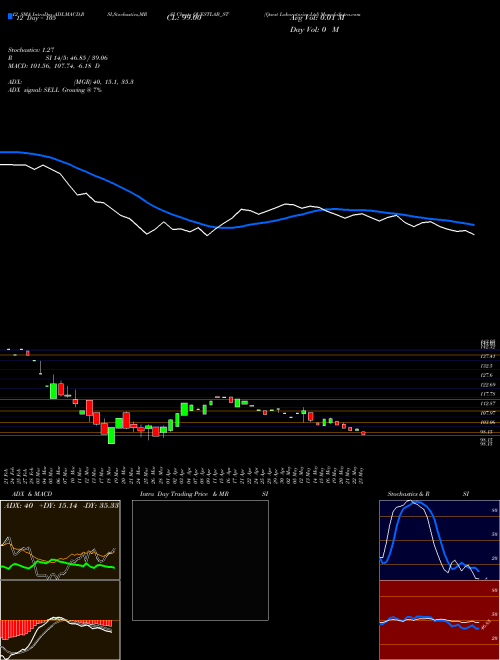
Task: Click the 'Stochastics & R' panel title
Action: (408, 494)
